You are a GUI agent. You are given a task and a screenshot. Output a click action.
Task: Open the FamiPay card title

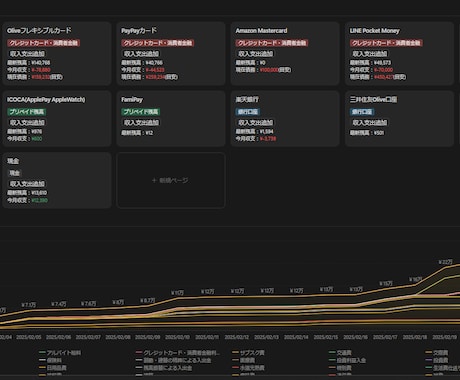[x=132, y=99]
